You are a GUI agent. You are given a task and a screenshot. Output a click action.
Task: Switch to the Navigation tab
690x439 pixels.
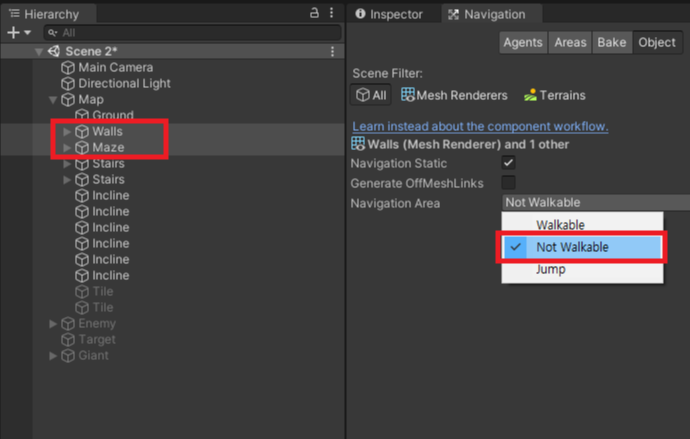pyautogui.click(x=491, y=14)
